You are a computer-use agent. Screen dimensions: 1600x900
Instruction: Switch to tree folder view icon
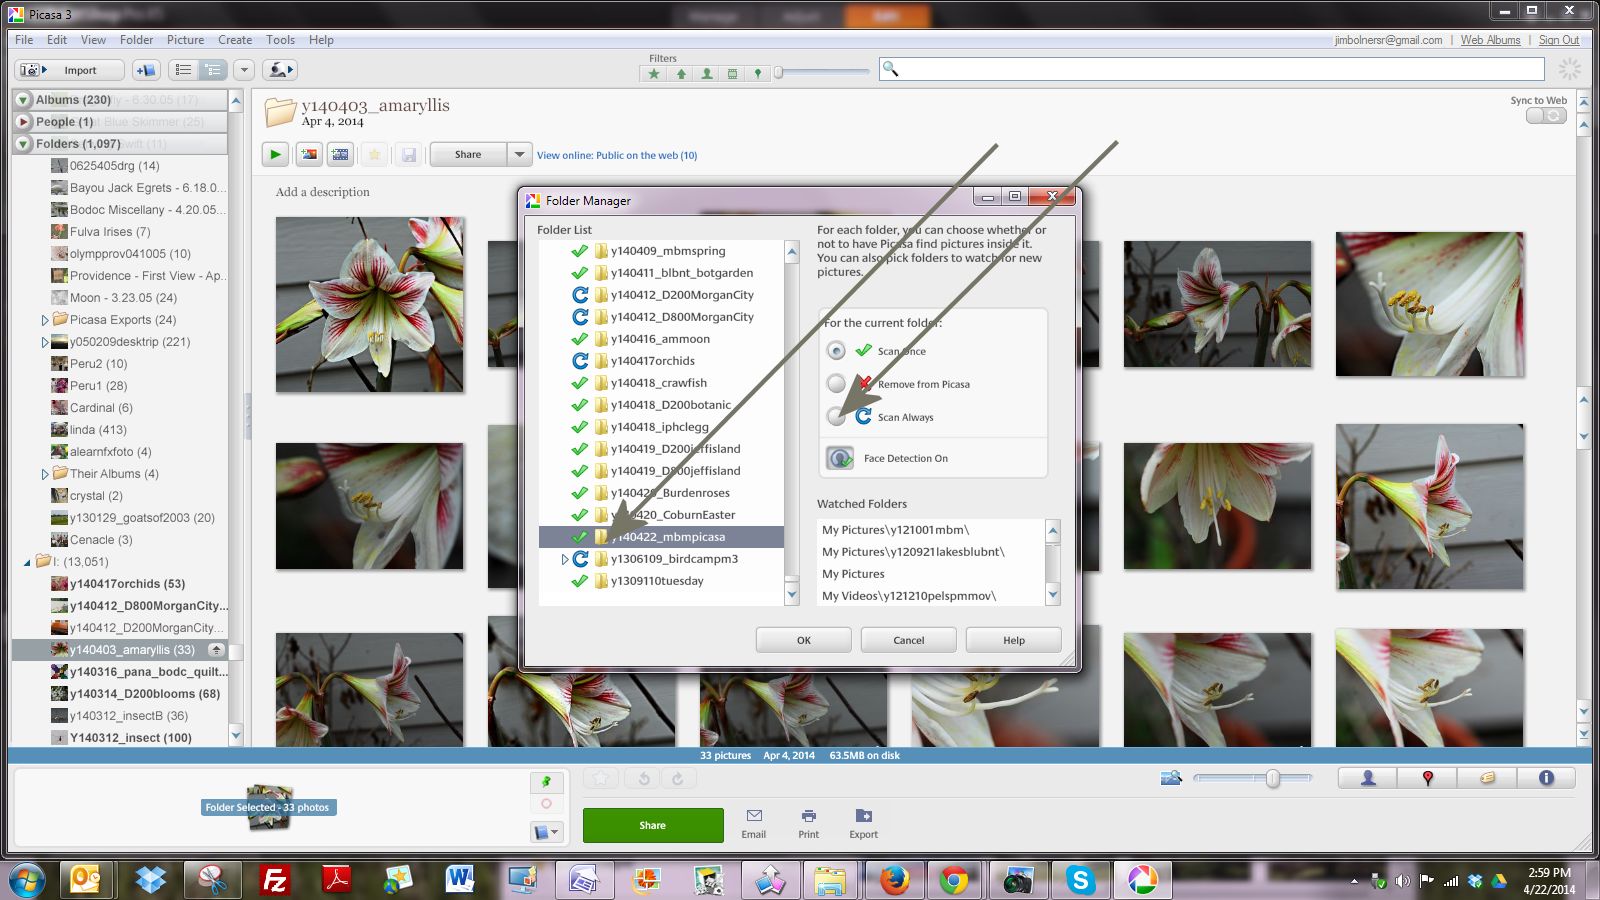coord(212,70)
